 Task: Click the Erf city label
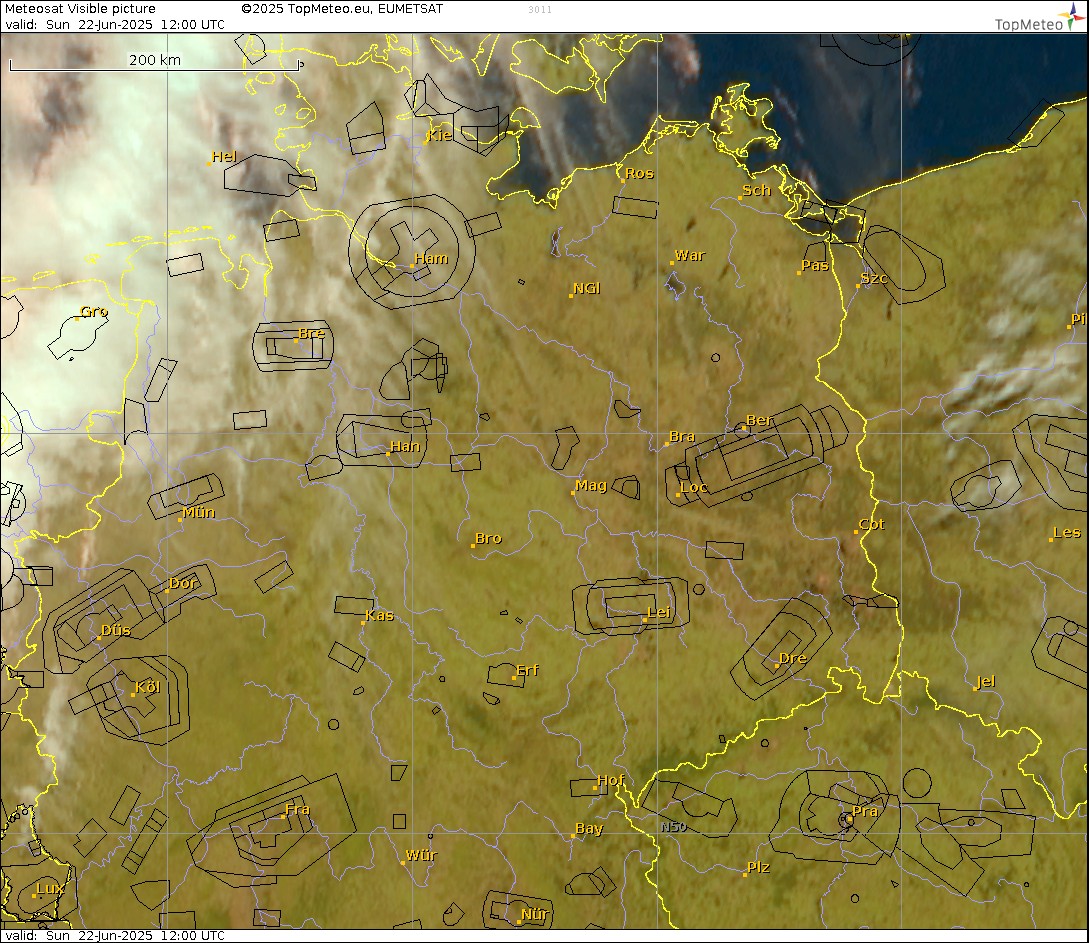coord(527,669)
